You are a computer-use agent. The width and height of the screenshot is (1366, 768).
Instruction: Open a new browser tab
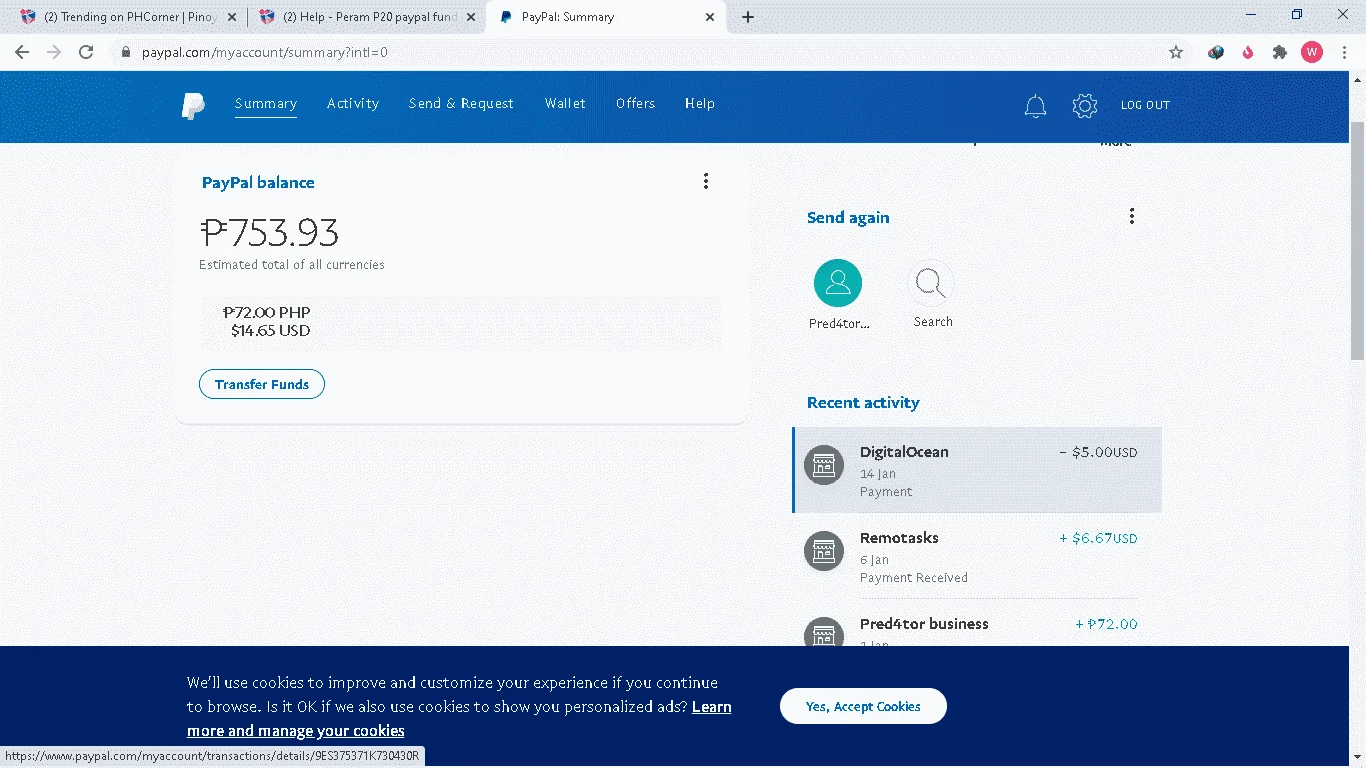[x=748, y=17]
